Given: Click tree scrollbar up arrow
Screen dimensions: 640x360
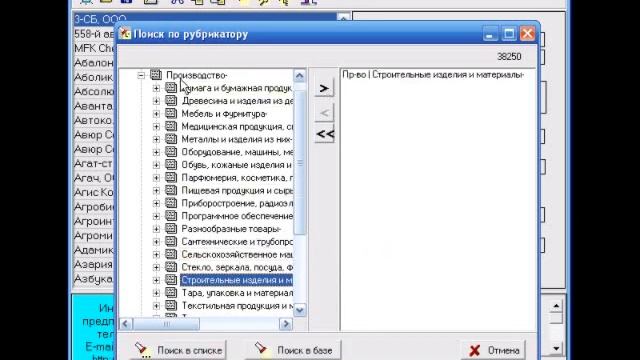Looking at the screenshot, I should point(299,76).
